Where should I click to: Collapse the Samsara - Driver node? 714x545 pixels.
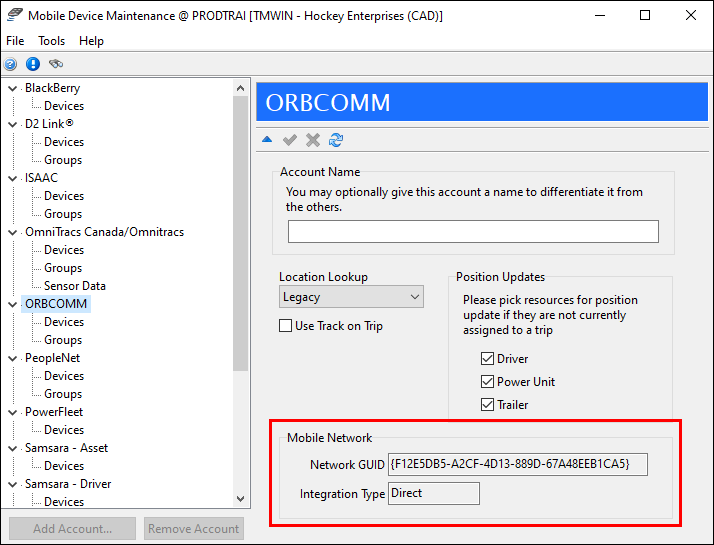[13, 484]
